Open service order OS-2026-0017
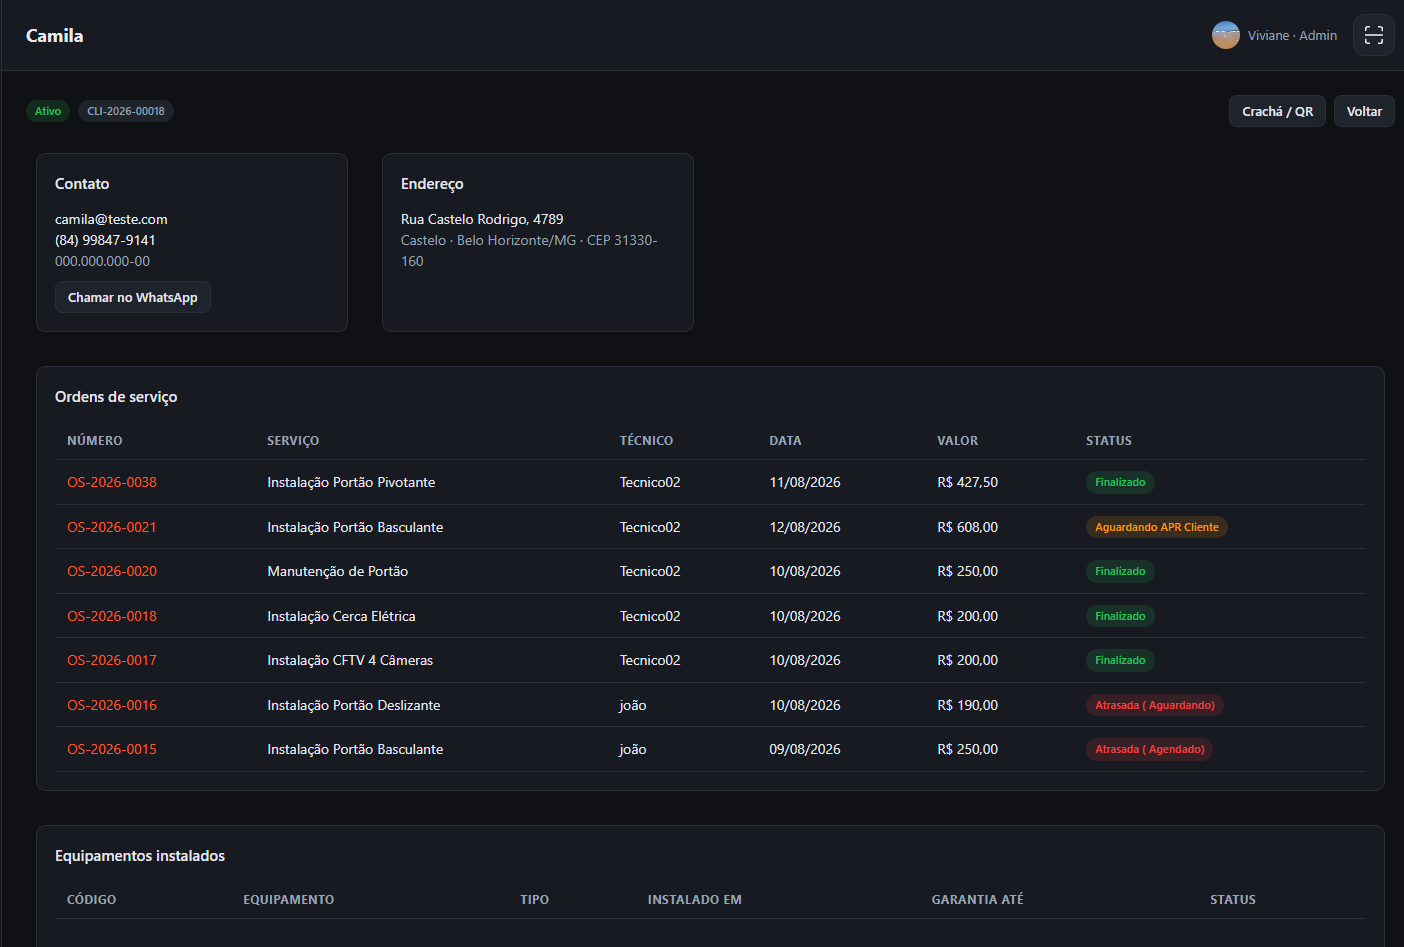1404x947 pixels. click(x=112, y=660)
